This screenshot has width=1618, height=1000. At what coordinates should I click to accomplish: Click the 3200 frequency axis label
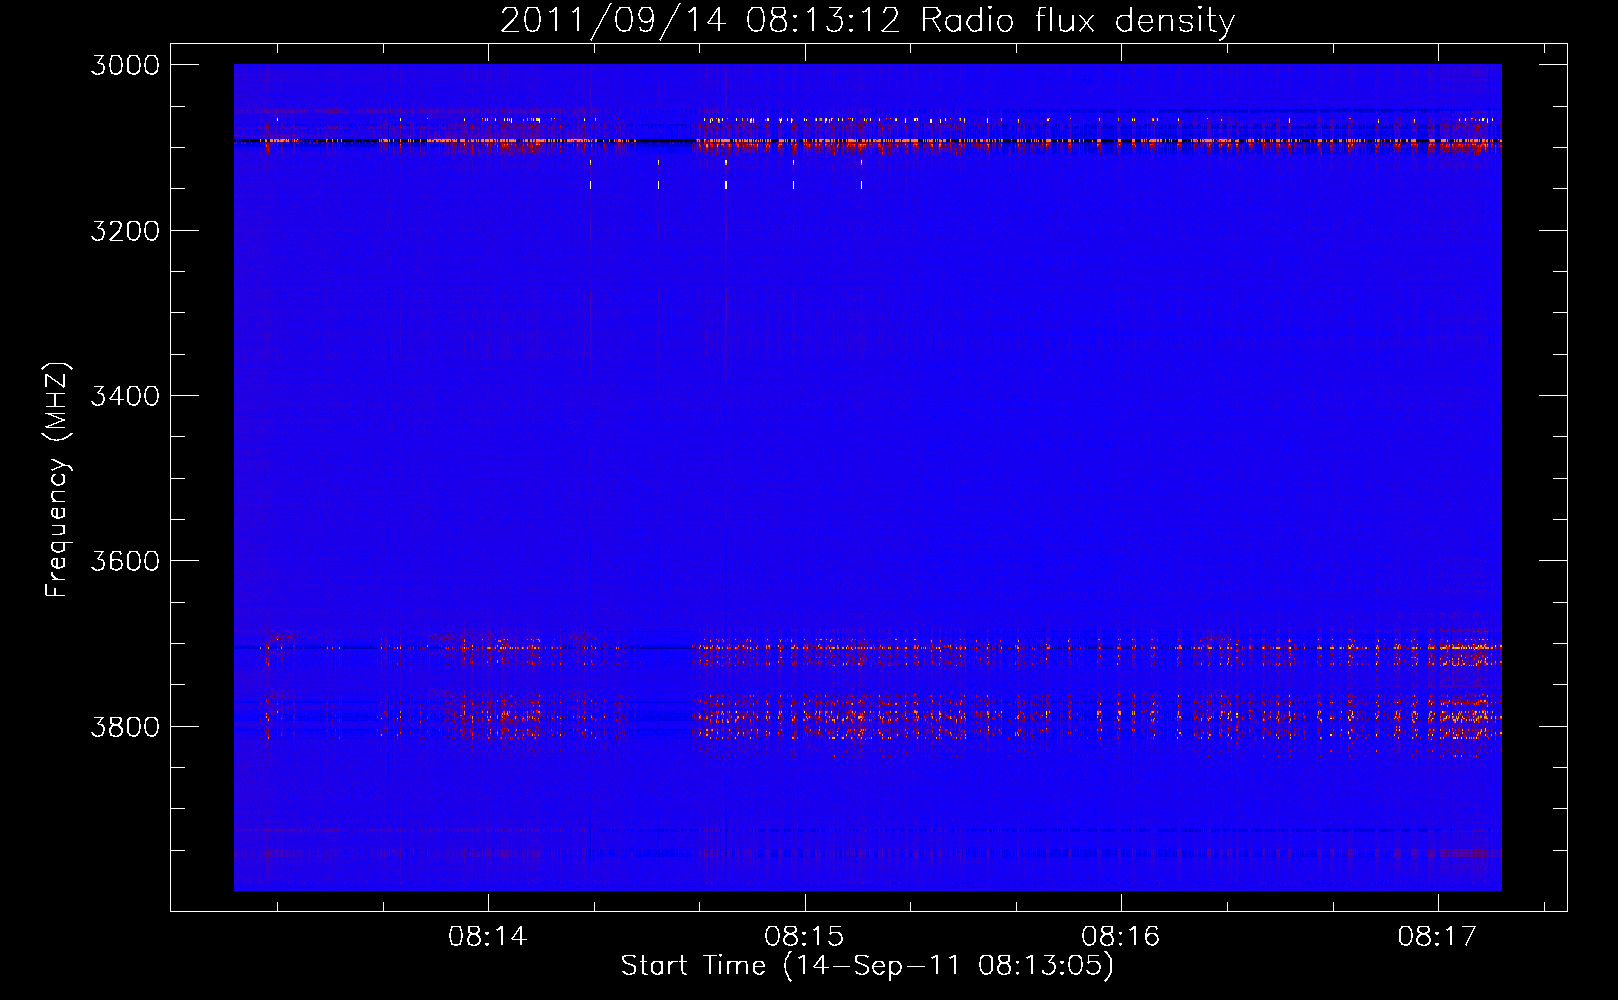125,231
